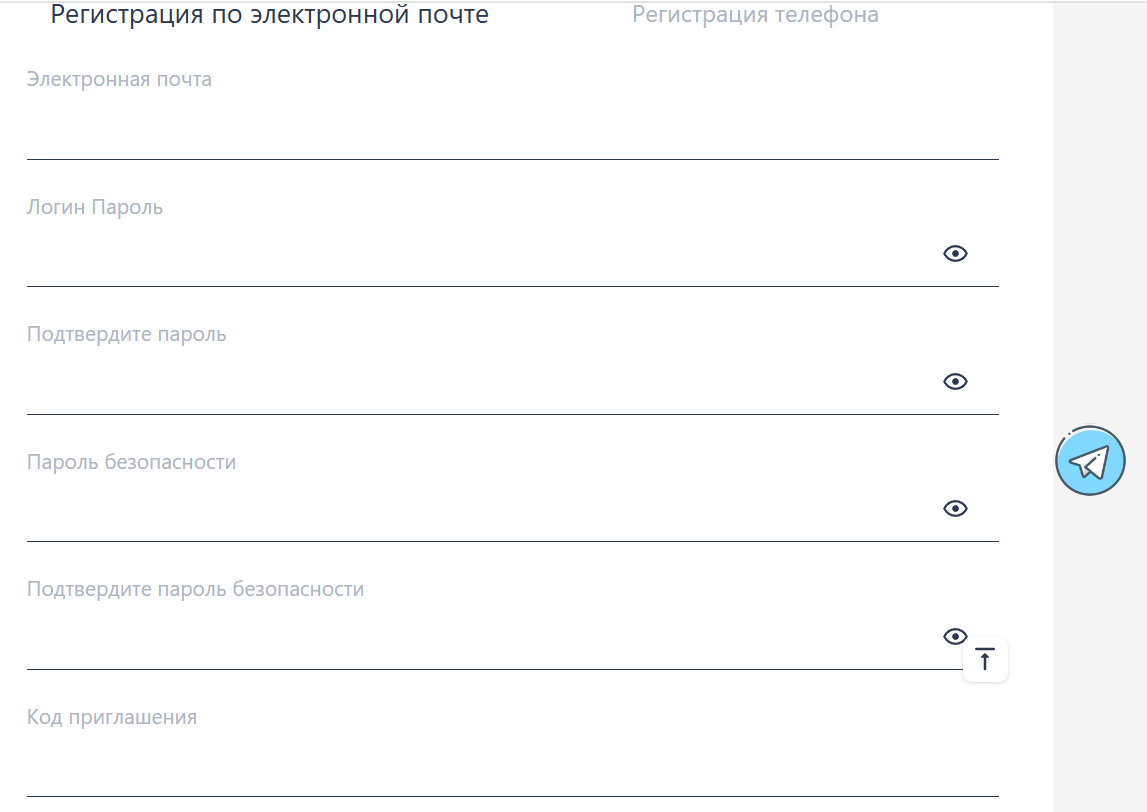Switch to 'Регистрация по электронной почте' tab
Viewport: 1147px width, 812px height.
coord(269,15)
